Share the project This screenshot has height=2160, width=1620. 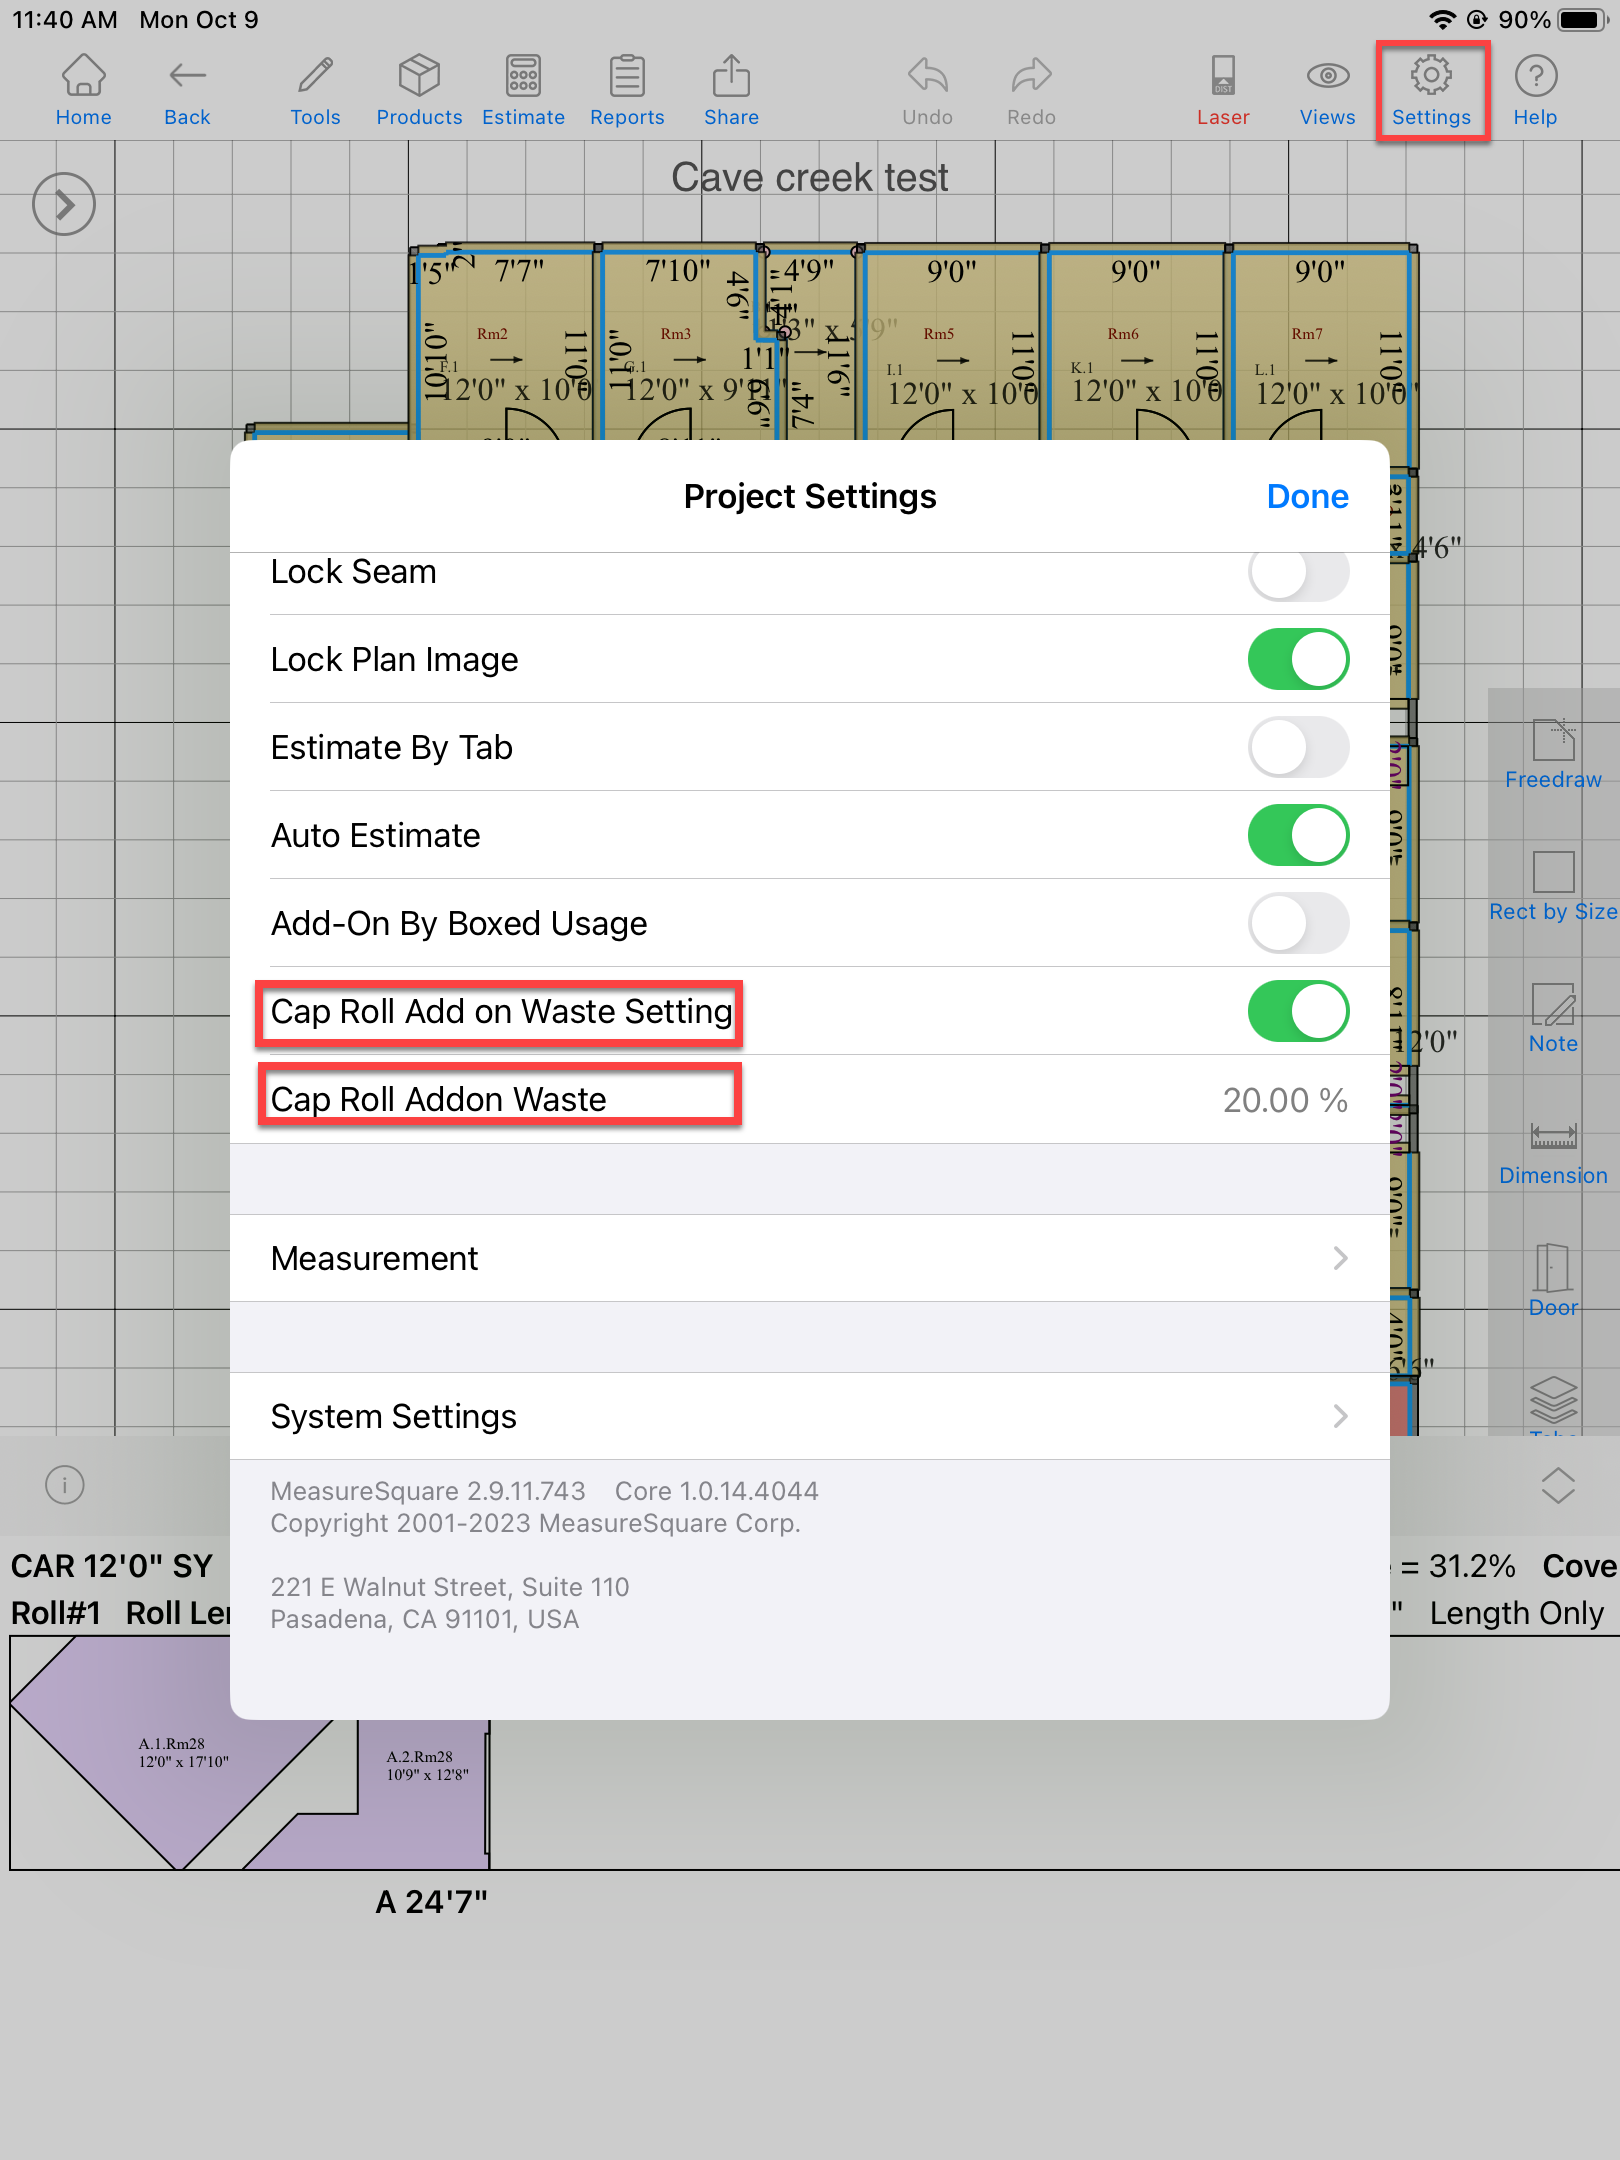pos(731,91)
